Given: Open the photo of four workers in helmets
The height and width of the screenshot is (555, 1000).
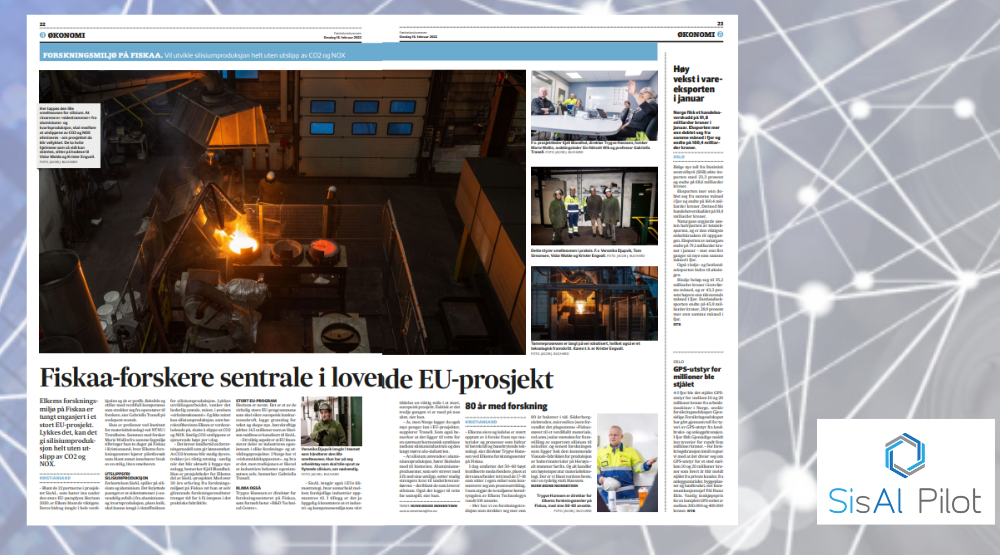Looking at the screenshot, I should (594, 206).
